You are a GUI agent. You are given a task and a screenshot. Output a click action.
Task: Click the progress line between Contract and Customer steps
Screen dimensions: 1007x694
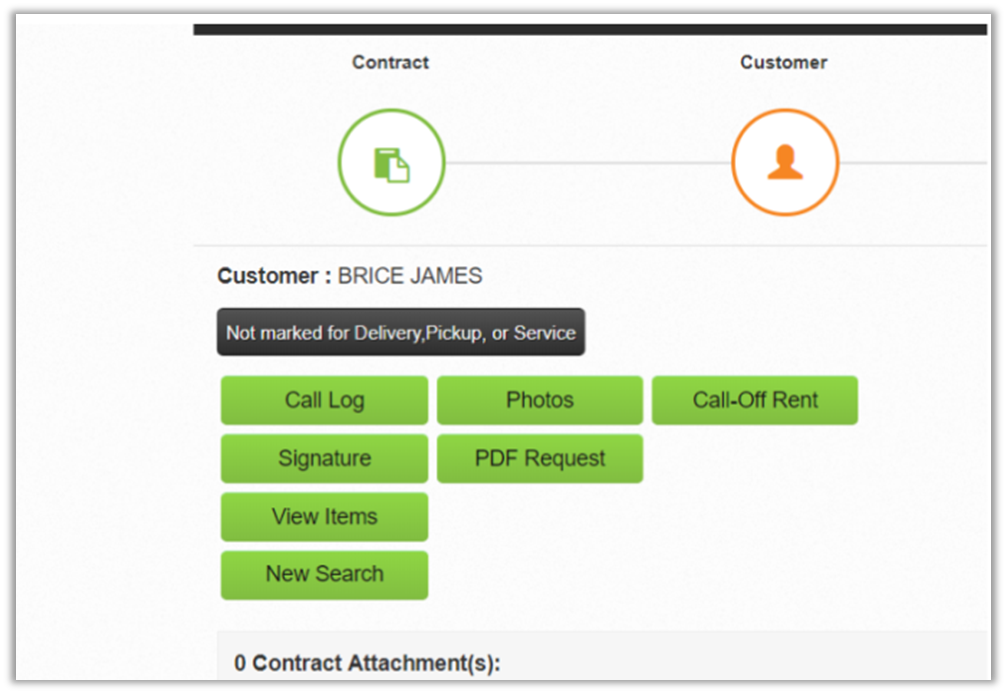[588, 163]
